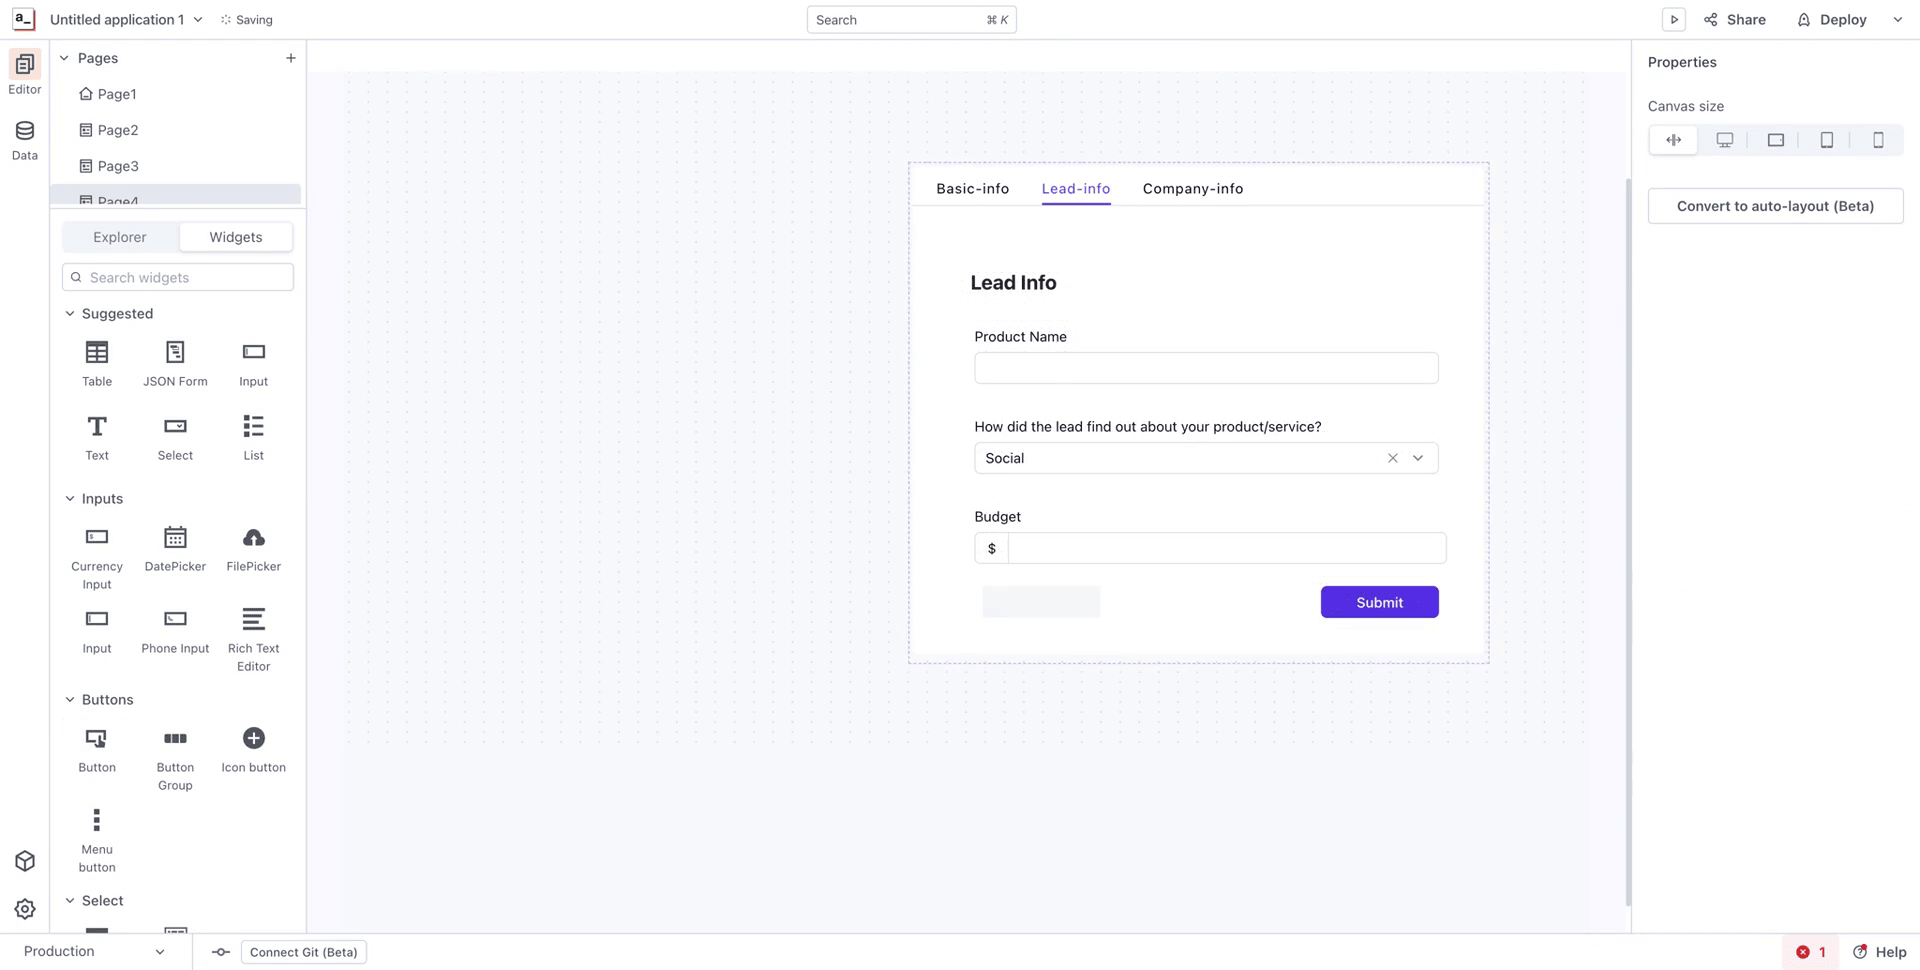Toggle the panel to Explorer view
The width and height of the screenshot is (1920, 970).
(x=119, y=237)
